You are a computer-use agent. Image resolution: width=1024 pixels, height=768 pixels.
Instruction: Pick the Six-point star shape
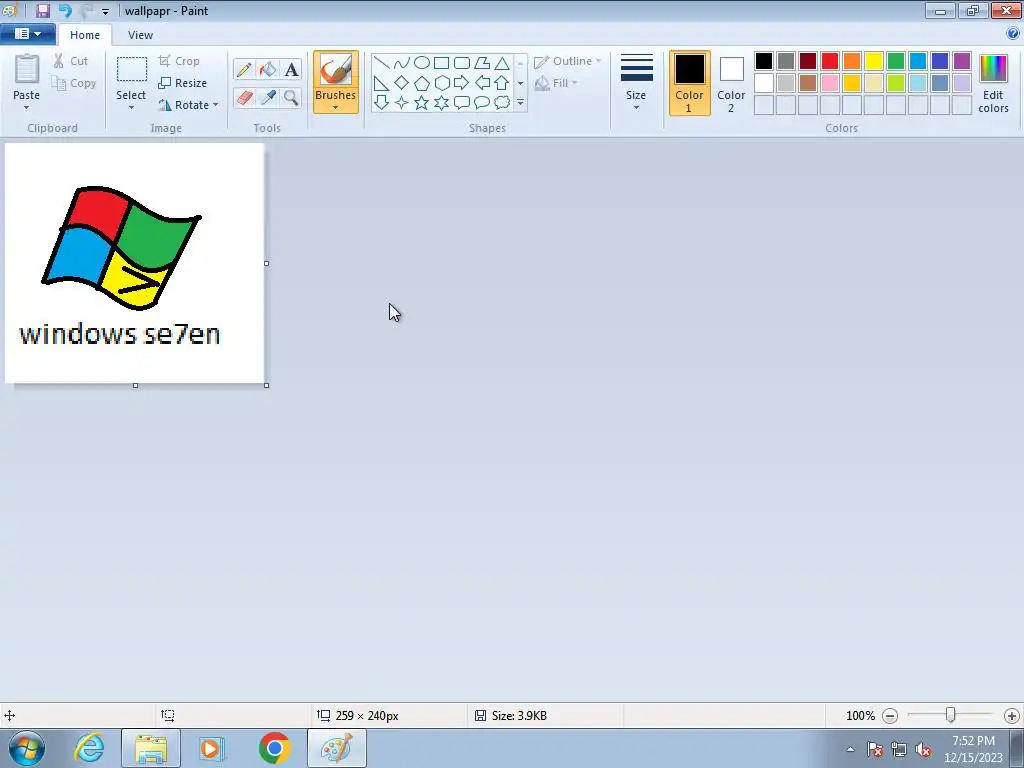[x=441, y=103]
